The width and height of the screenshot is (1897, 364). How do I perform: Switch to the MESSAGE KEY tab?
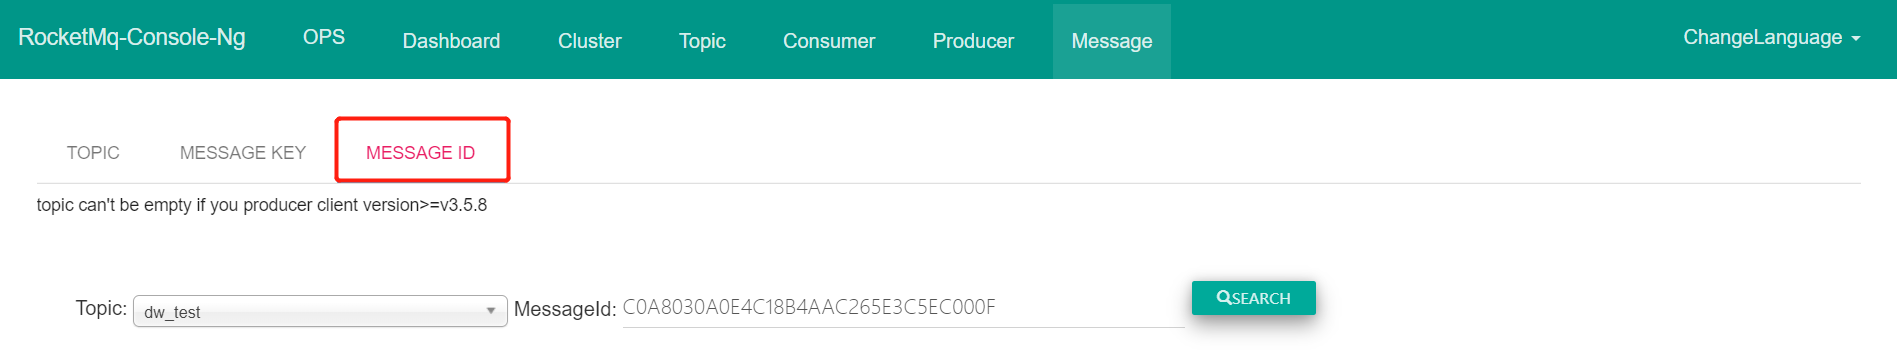pos(243,152)
